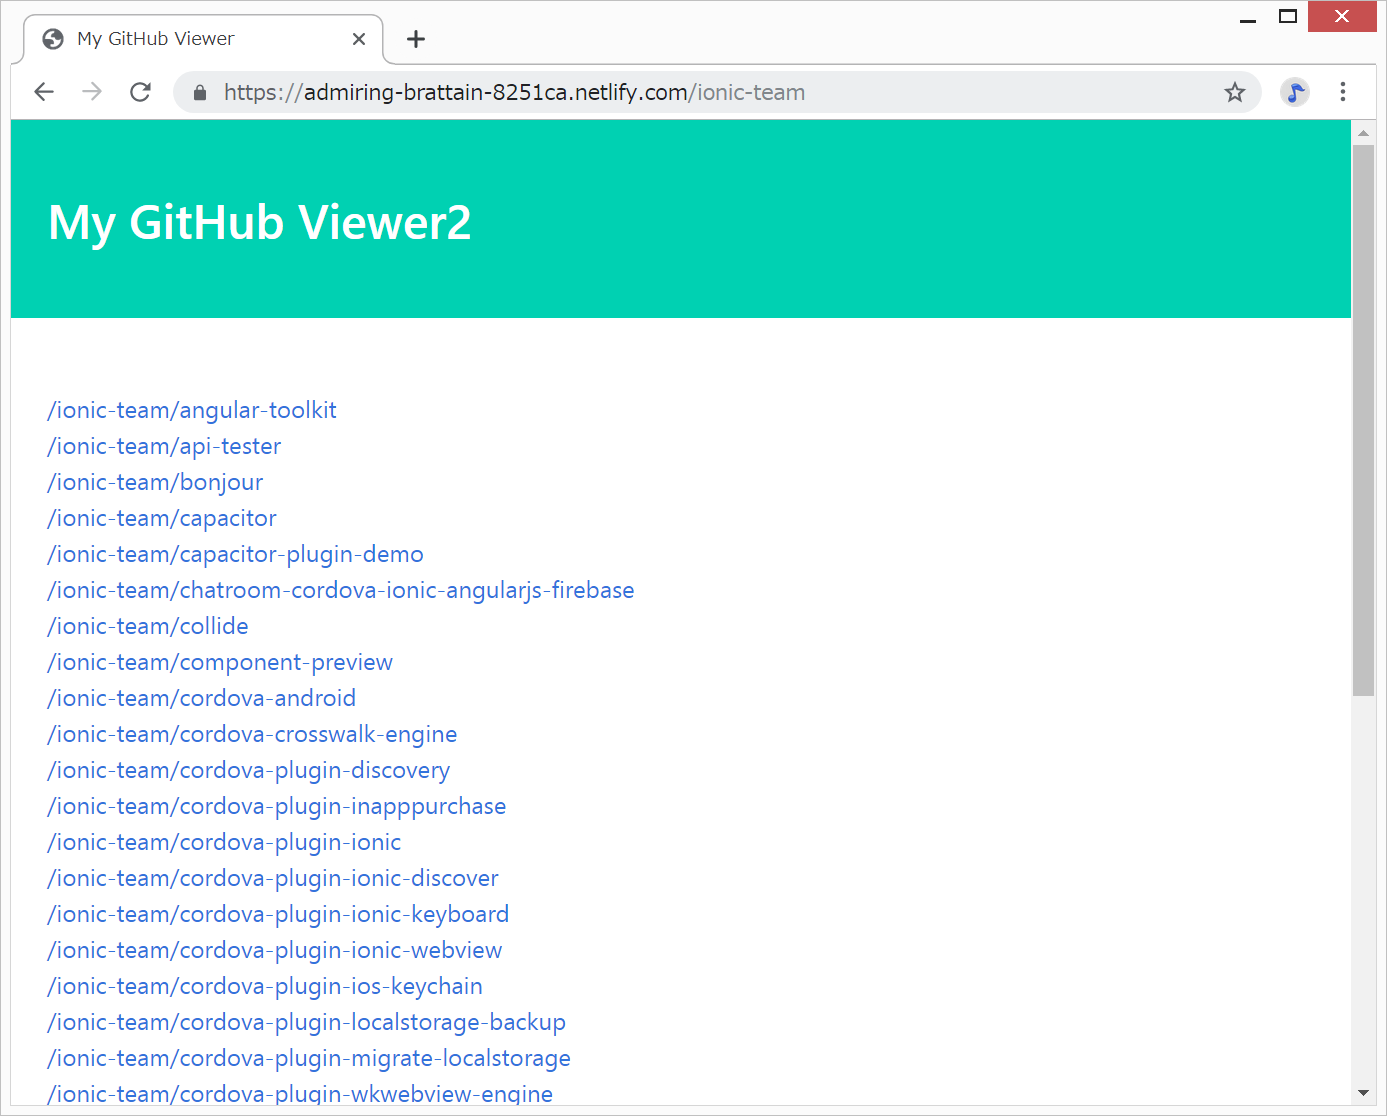This screenshot has width=1387, height=1116.
Task: Open cordova-plugin-ionic-keyboard link
Action: point(278,914)
